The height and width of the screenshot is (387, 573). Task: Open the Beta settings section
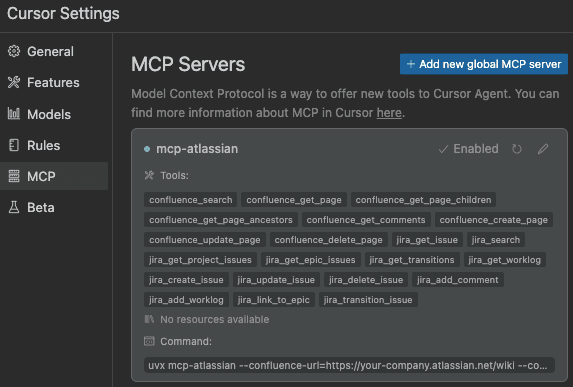[x=54, y=207]
